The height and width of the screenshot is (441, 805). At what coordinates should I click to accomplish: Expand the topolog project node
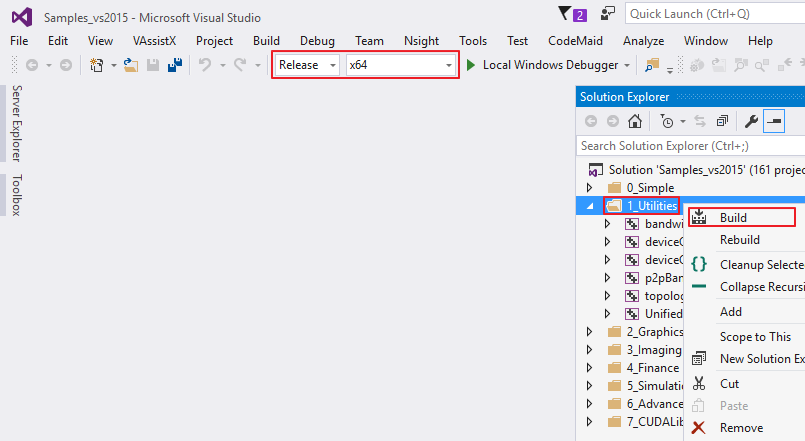coord(607,296)
